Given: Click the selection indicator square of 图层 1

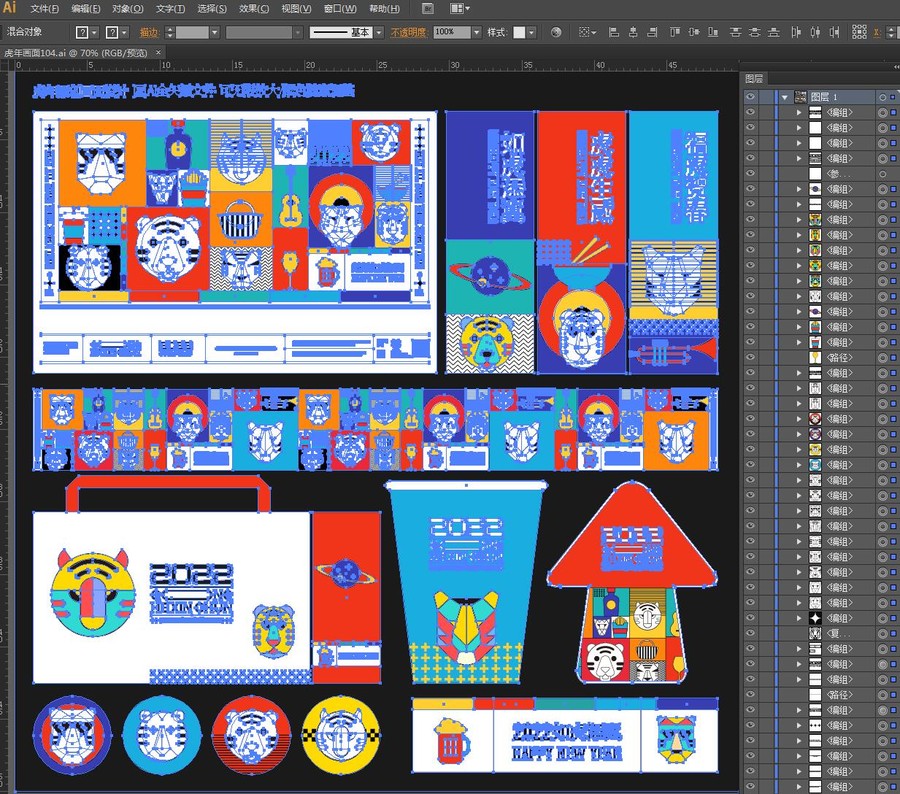Looking at the screenshot, I should coord(893,97).
